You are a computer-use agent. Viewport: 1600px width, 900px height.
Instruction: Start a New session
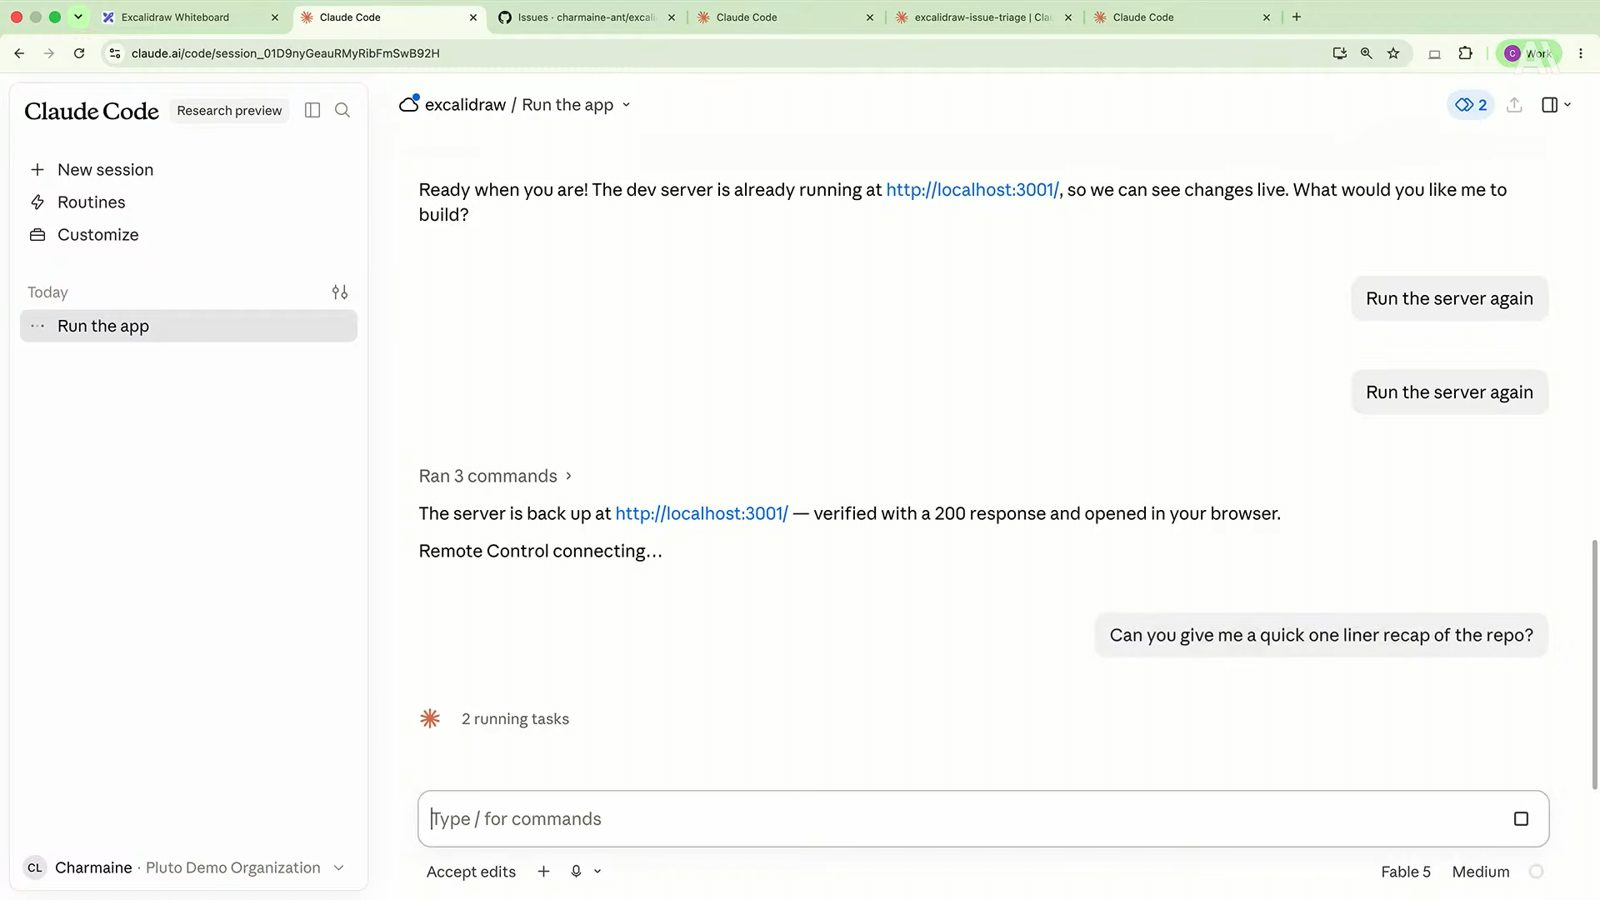pyautogui.click(x=105, y=170)
